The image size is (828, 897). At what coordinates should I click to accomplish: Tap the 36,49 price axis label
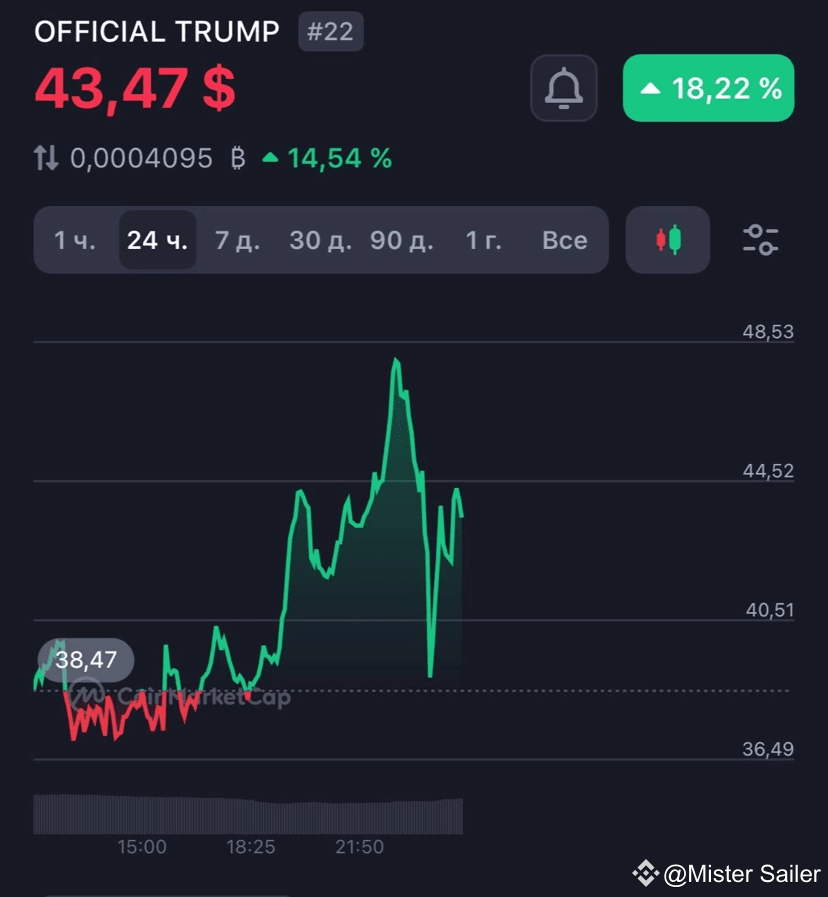point(768,749)
